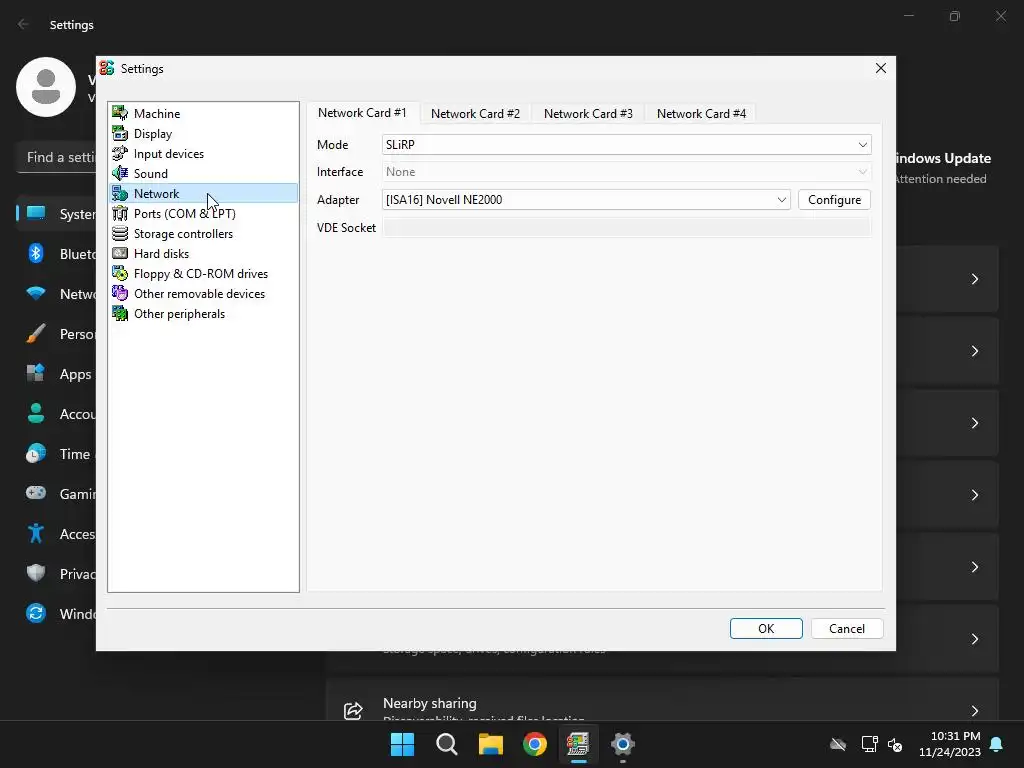Image resolution: width=1024 pixels, height=768 pixels.
Task: Click the VDE Socket input field
Action: 626,227
